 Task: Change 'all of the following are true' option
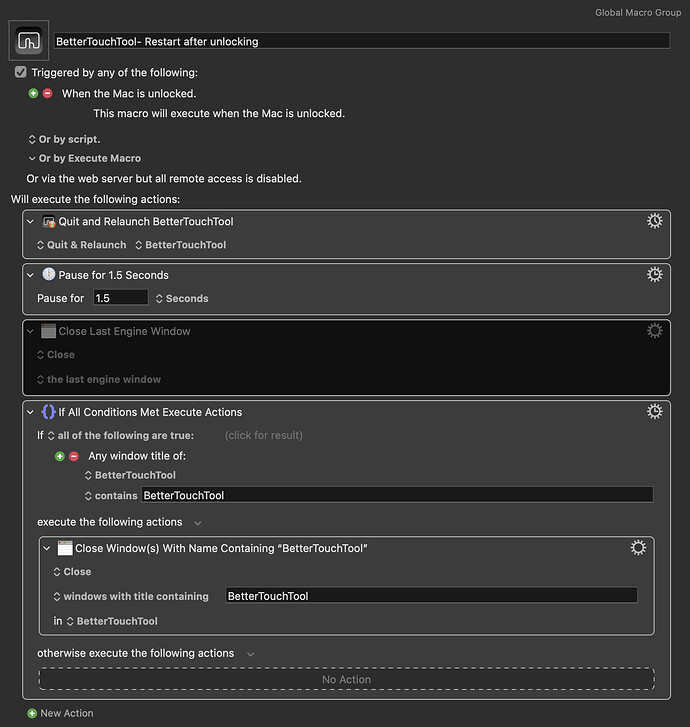pos(121,435)
